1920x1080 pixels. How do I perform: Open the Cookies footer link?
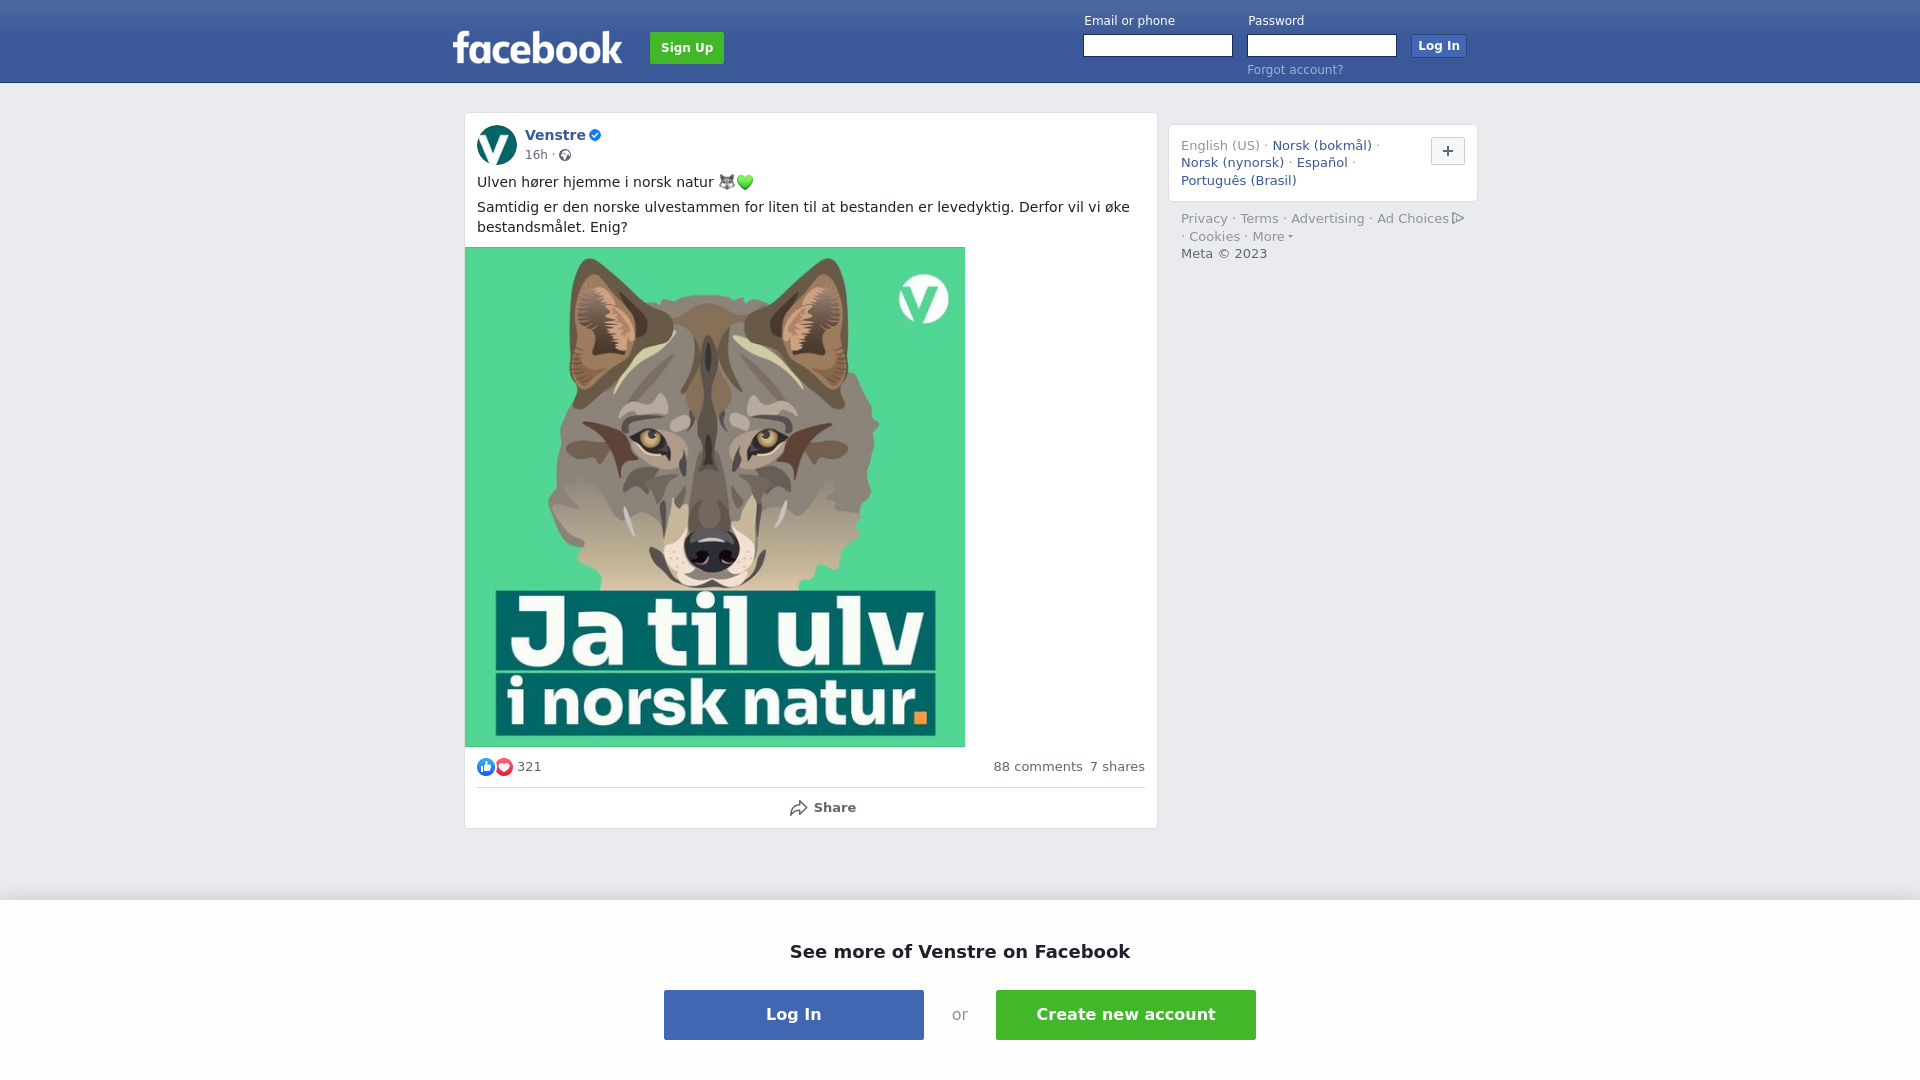coord(1214,237)
